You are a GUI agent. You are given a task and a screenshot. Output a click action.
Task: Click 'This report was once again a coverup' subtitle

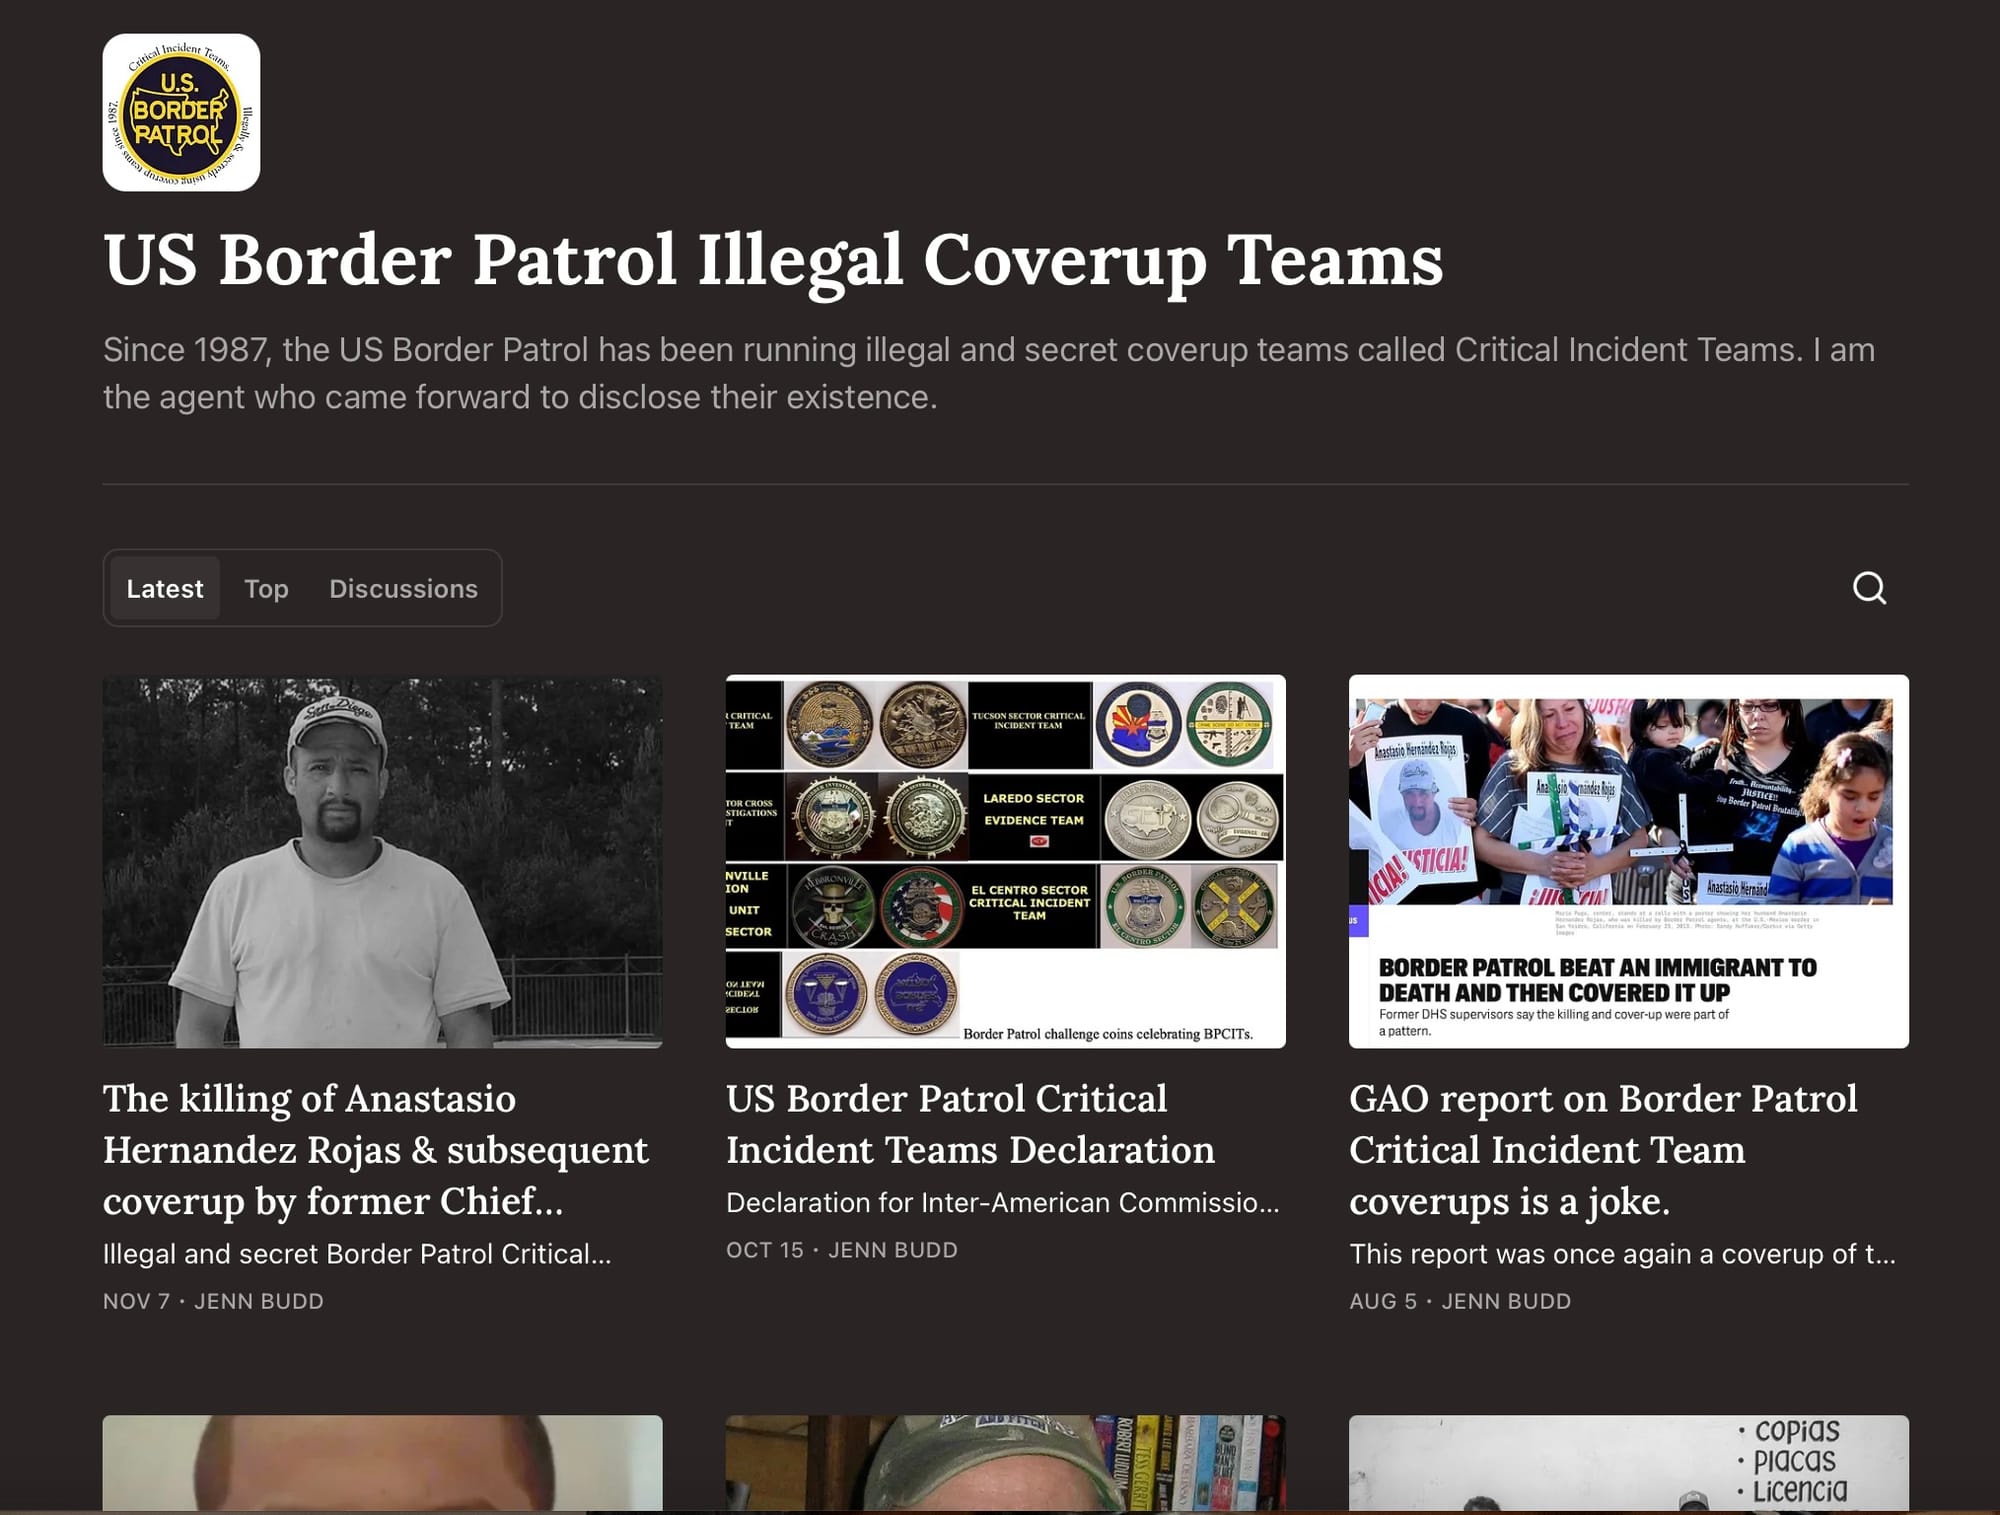point(1621,1253)
